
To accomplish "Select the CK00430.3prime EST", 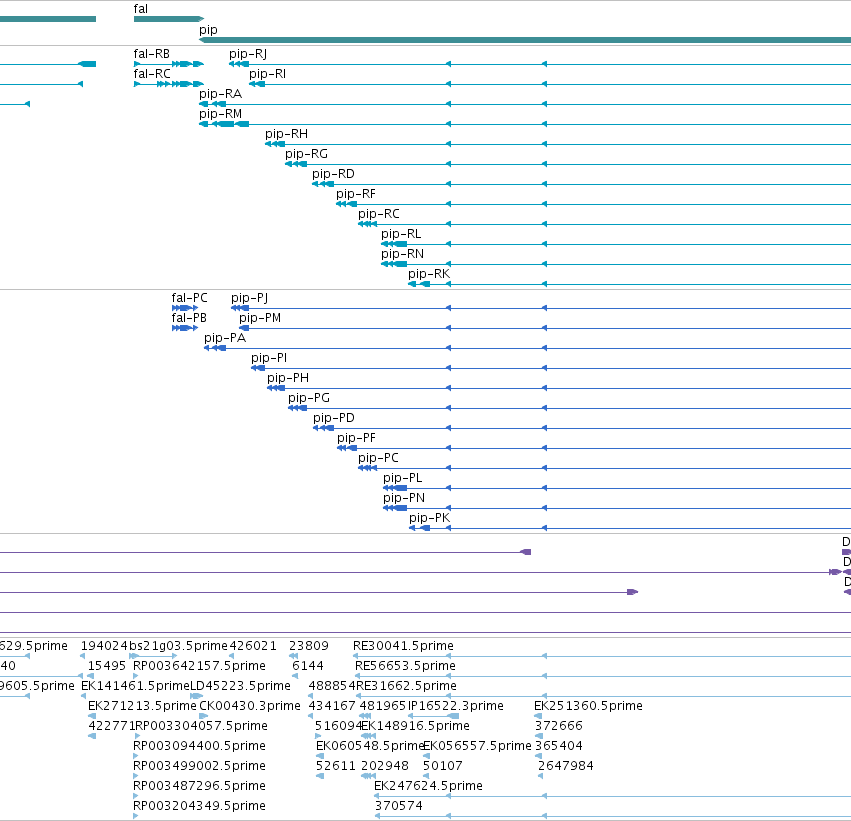I will pyautogui.click(x=250, y=706).
